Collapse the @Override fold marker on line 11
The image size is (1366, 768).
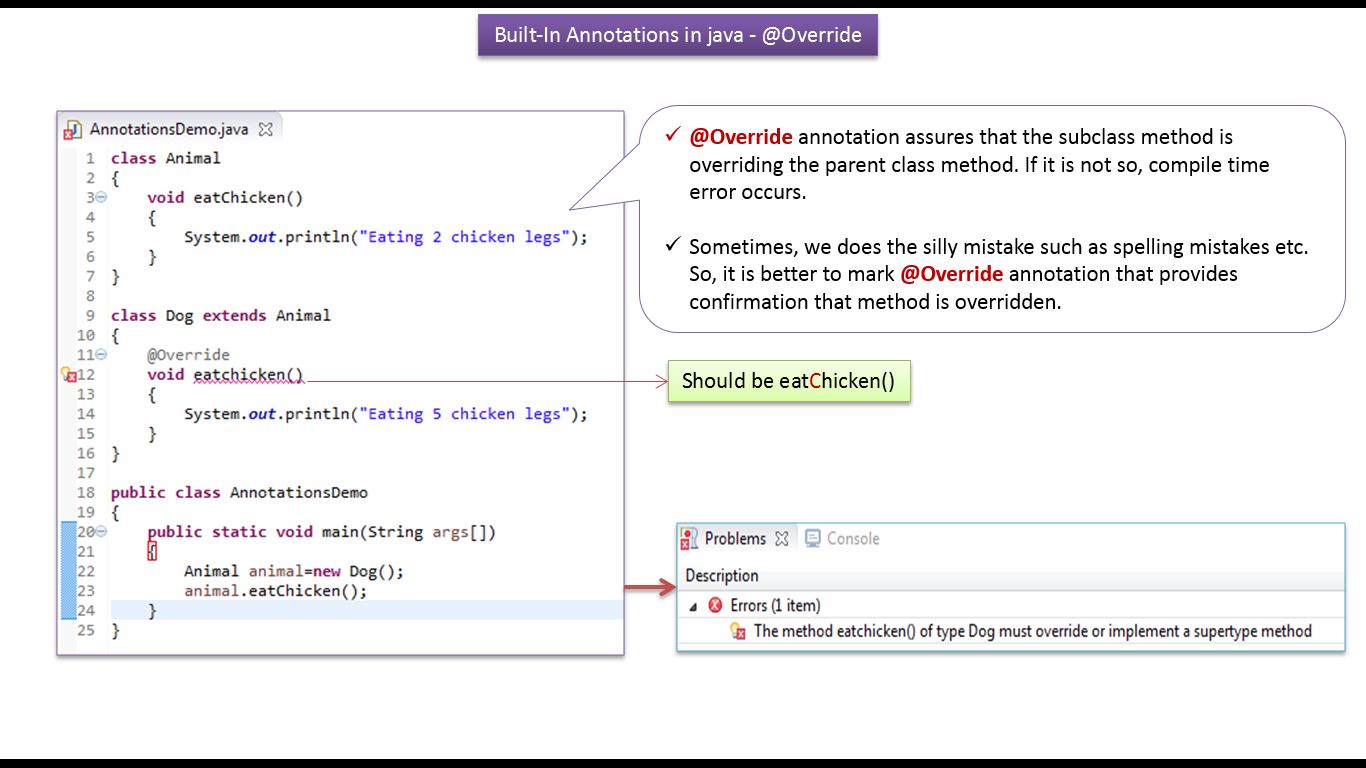tap(102, 355)
